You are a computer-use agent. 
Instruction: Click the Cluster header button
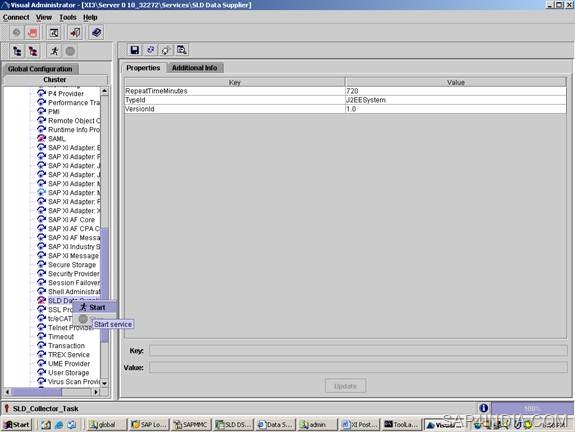click(55, 80)
